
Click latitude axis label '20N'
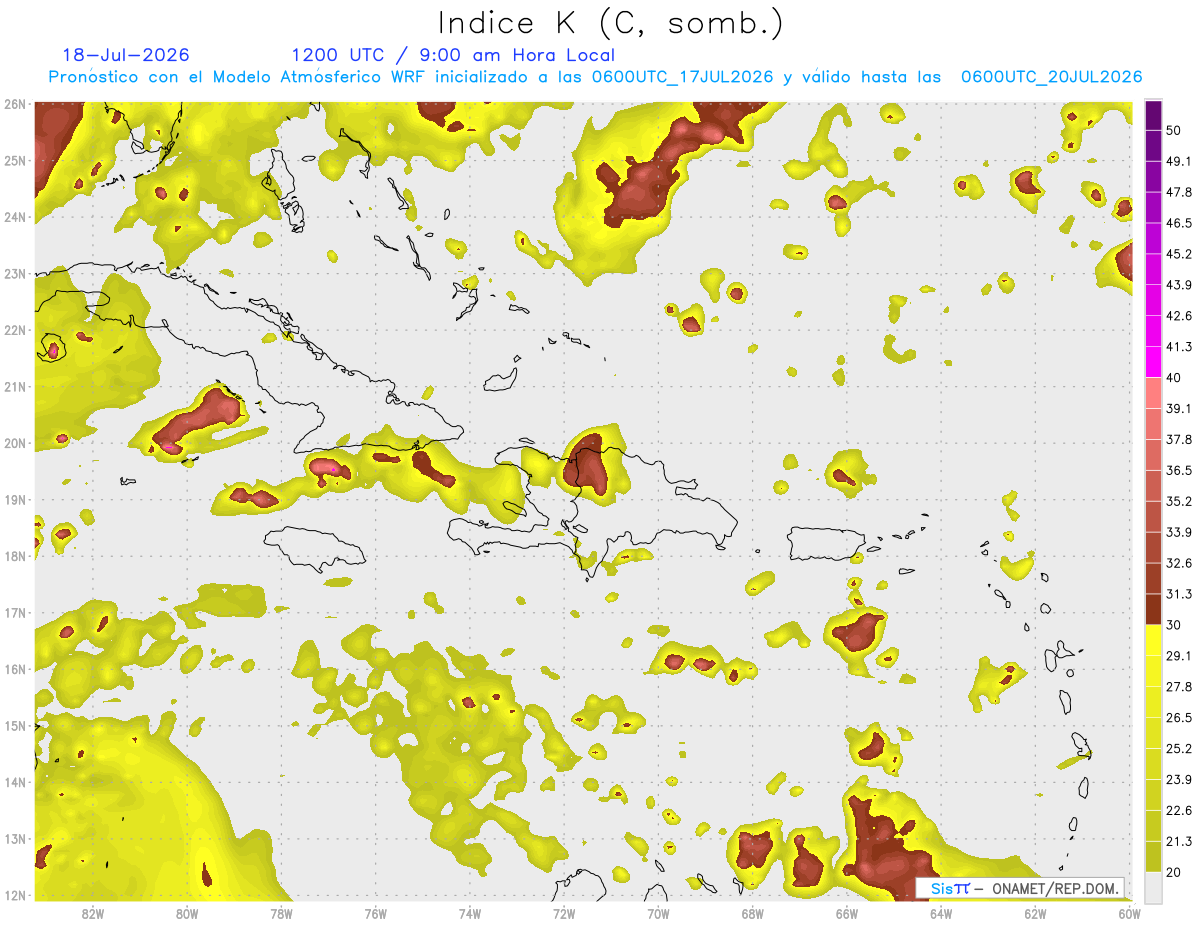pyautogui.click(x=15, y=443)
